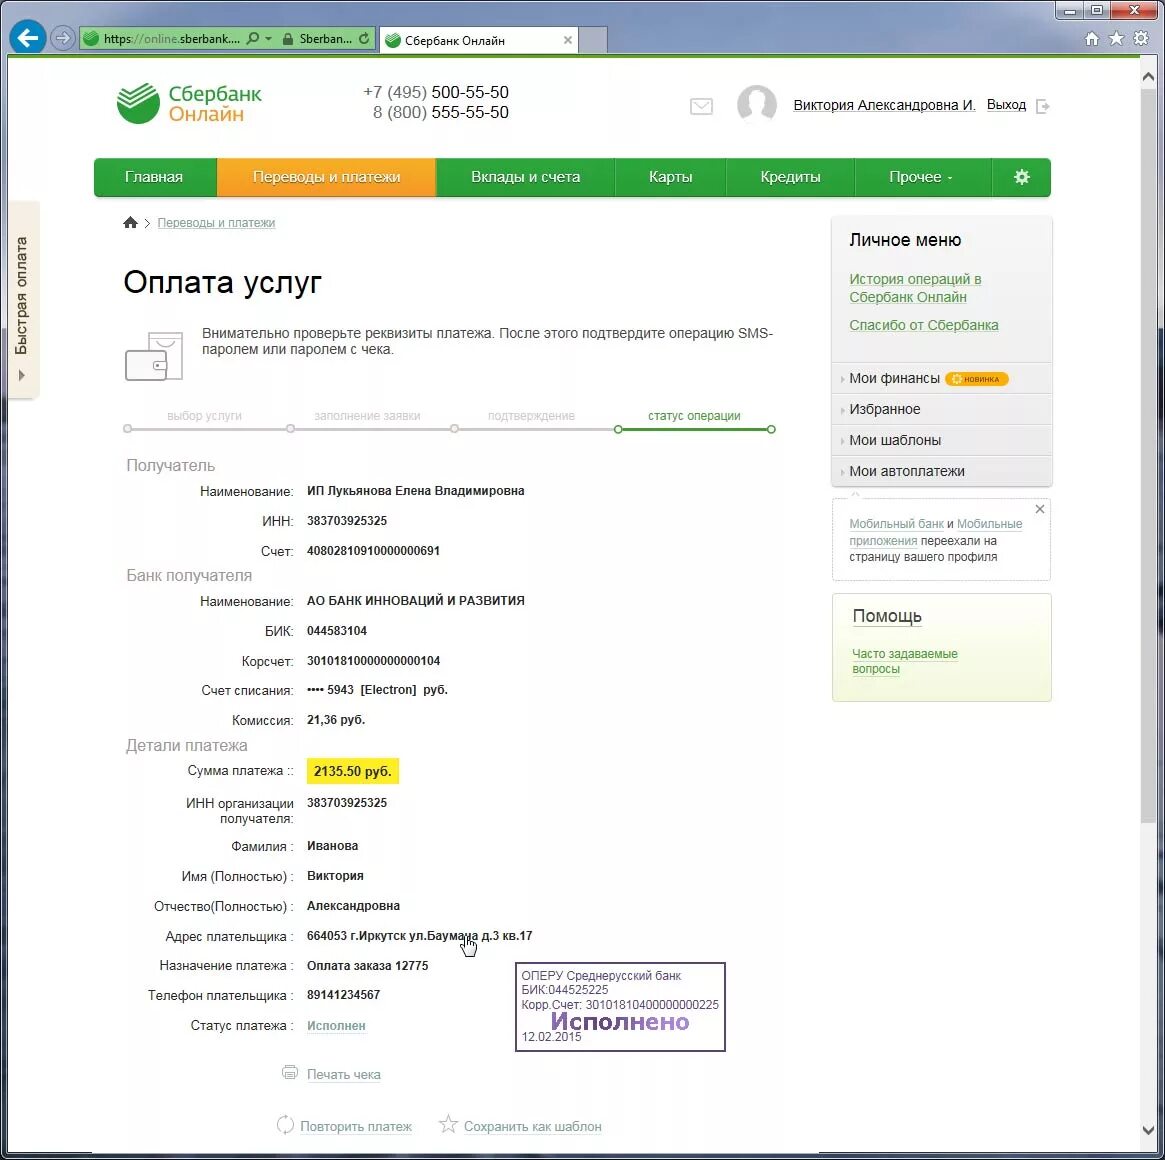The image size is (1165, 1160).
Task: Click recipient name ИП Лукьянова Елена Владимировна
Action: [x=415, y=491]
